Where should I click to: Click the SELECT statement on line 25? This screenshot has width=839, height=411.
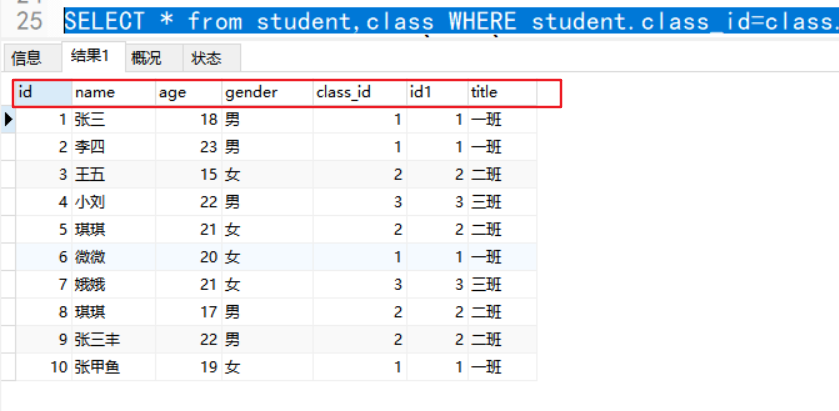pyautogui.click(x=451, y=21)
